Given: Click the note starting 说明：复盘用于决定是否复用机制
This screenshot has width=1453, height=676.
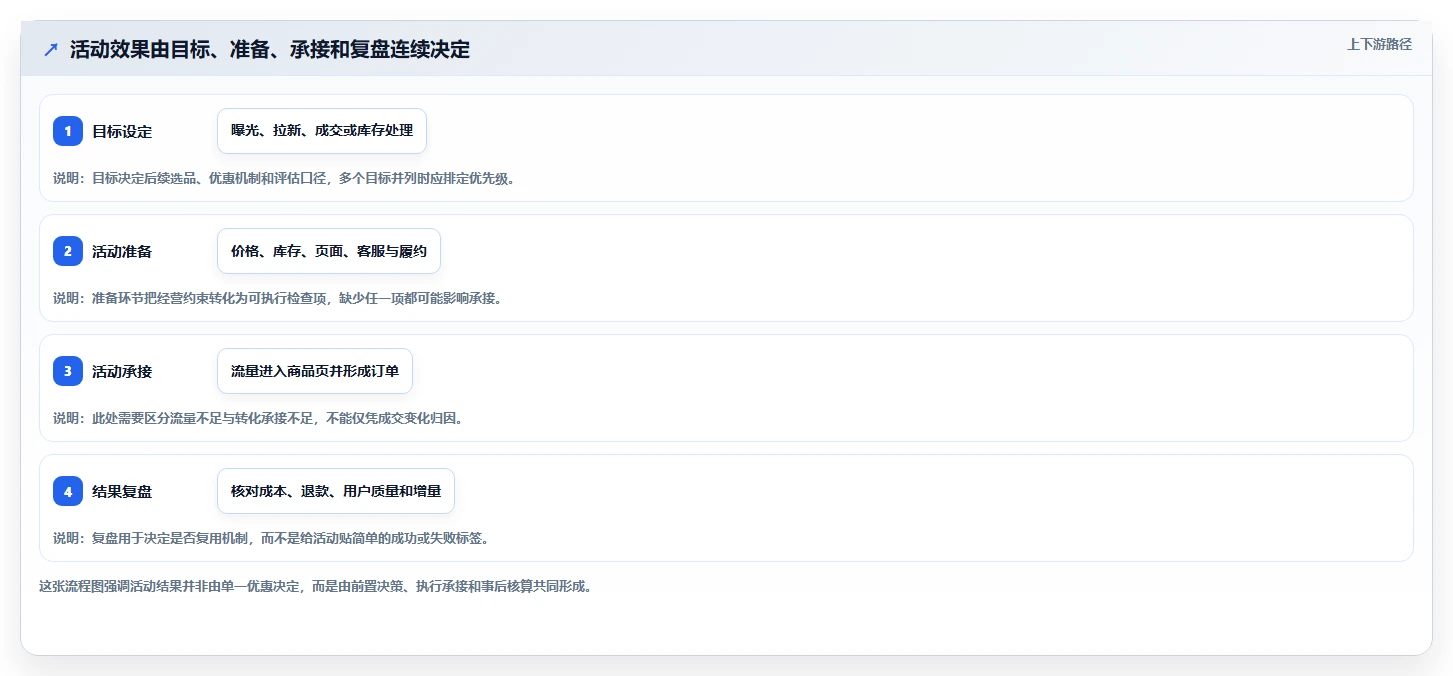Looking at the screenshot, I should 271,538.
